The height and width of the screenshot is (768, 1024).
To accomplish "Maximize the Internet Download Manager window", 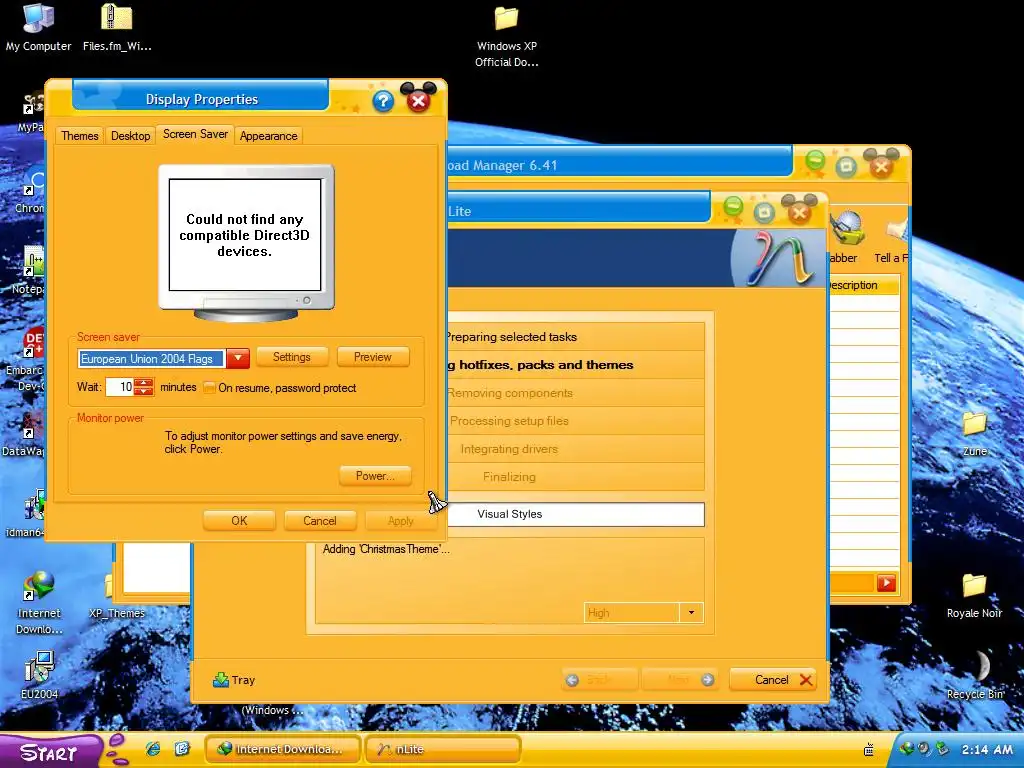I will point(846,166).
